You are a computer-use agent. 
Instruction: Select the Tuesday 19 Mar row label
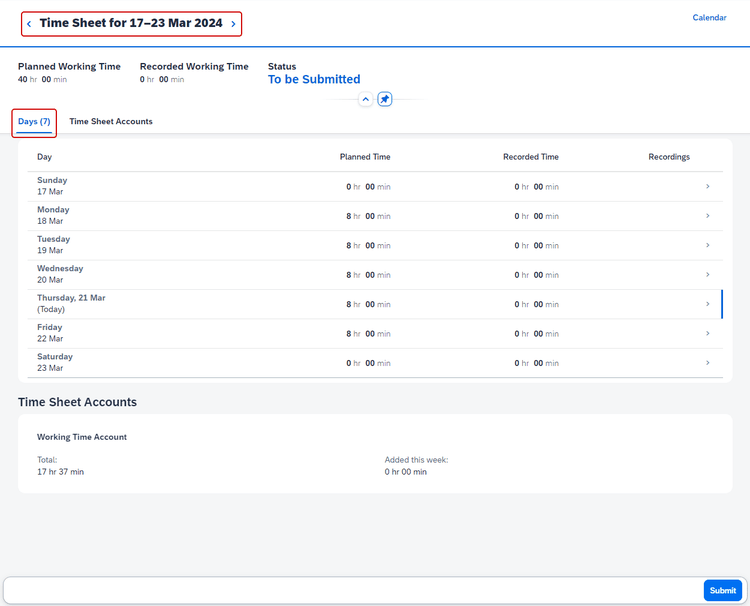(54, 244)
